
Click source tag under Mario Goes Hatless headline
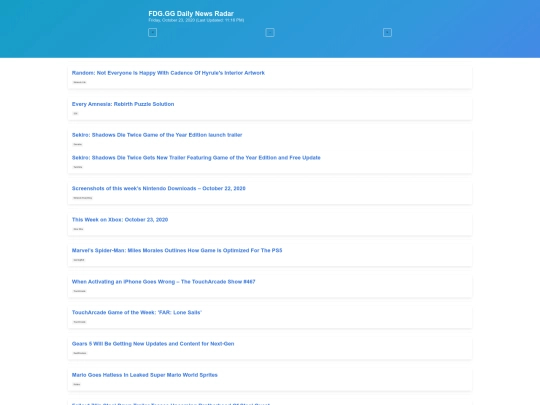click(x=76, y=384)
